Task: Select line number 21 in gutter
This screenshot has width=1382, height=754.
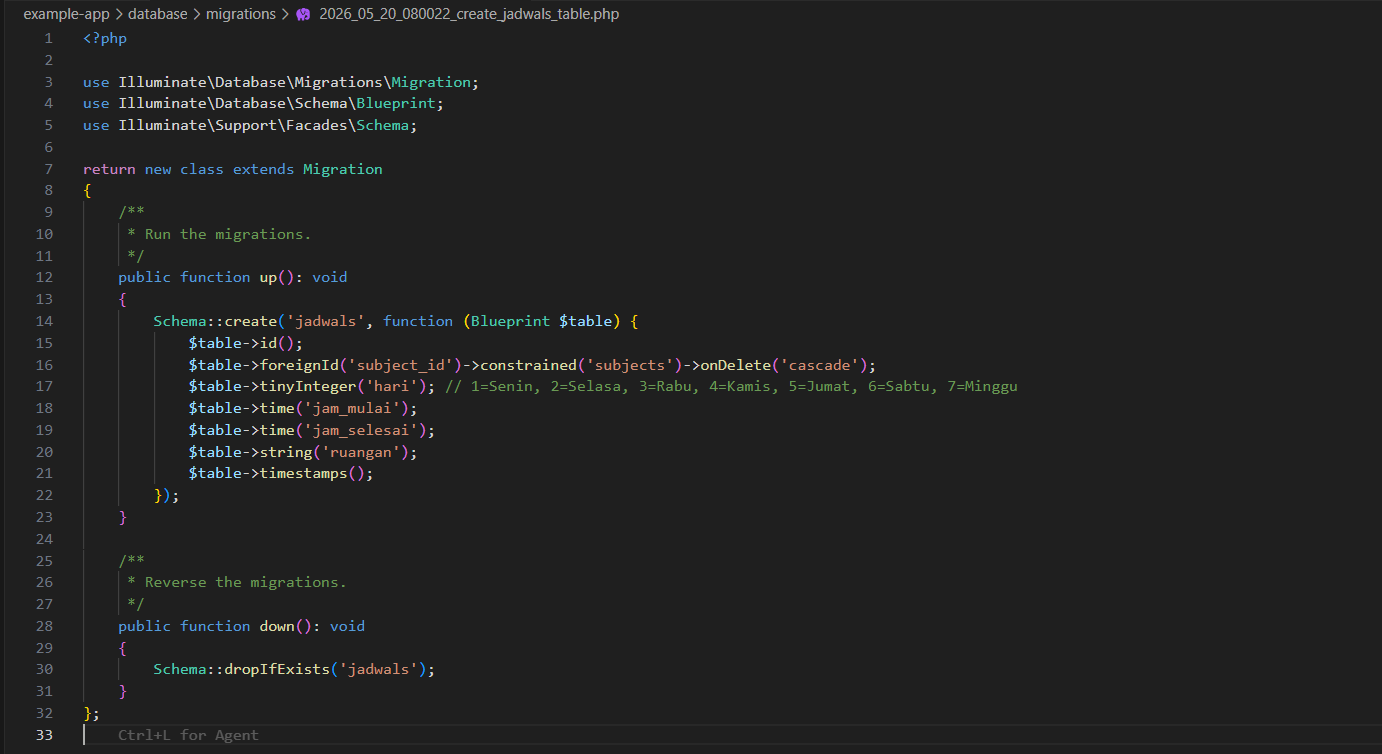Action: pyautogui.click(x=44, y=473)
